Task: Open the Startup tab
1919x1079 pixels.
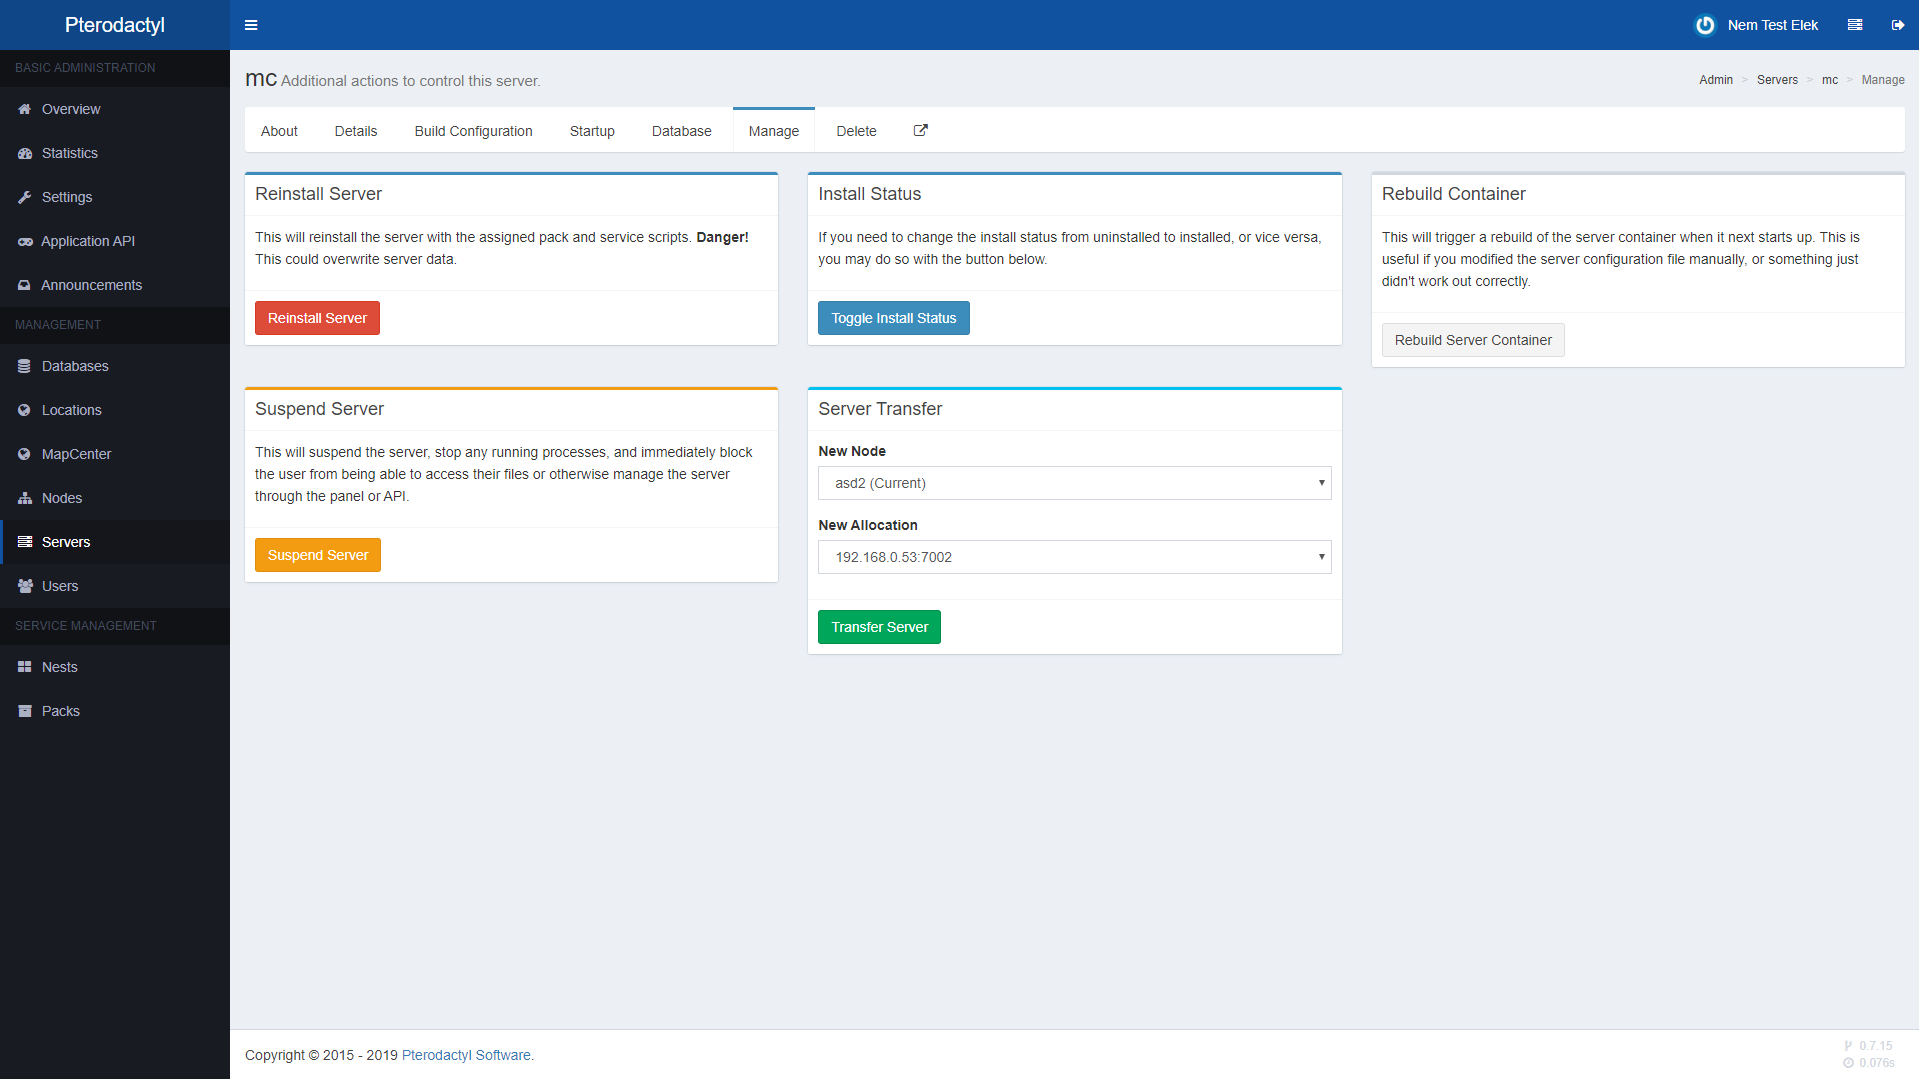Action: pyautogui.click(x=592, y=131)
